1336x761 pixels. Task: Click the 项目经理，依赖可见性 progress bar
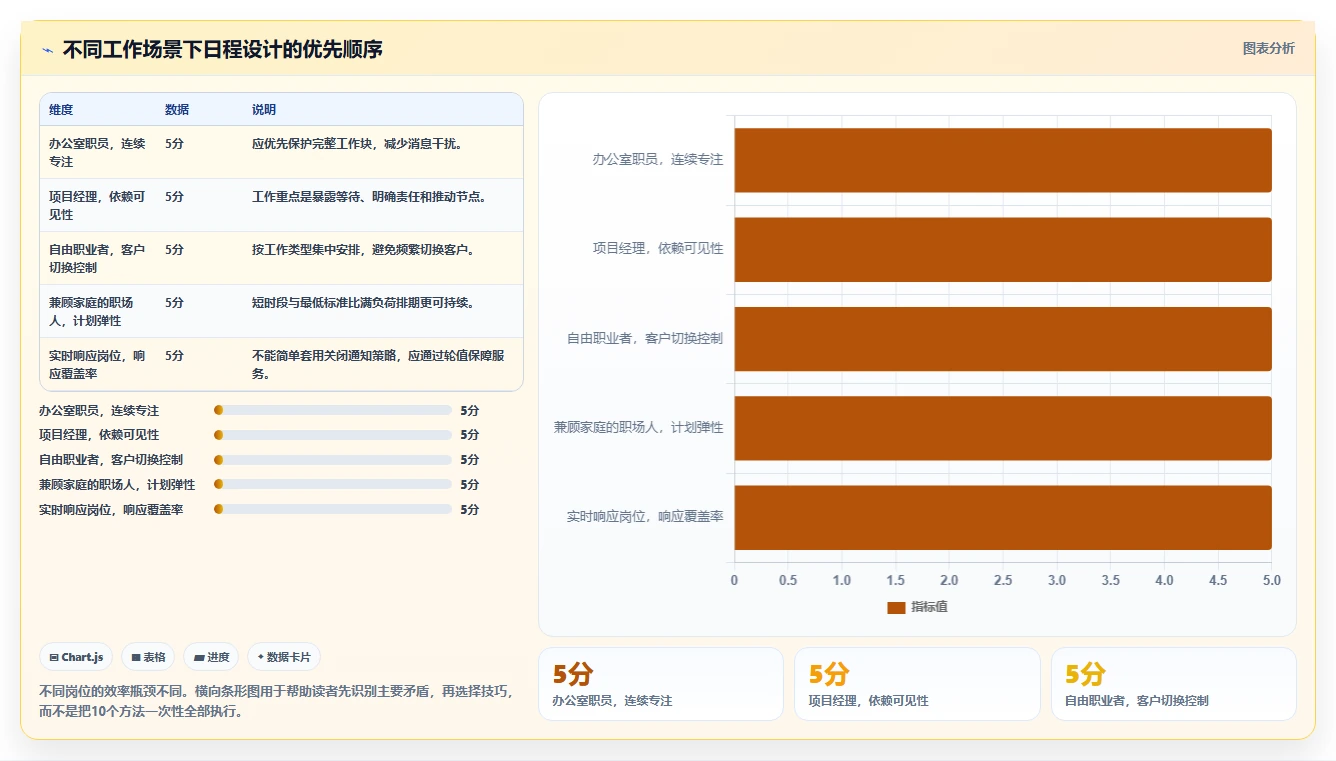click(x=333, y=435)
